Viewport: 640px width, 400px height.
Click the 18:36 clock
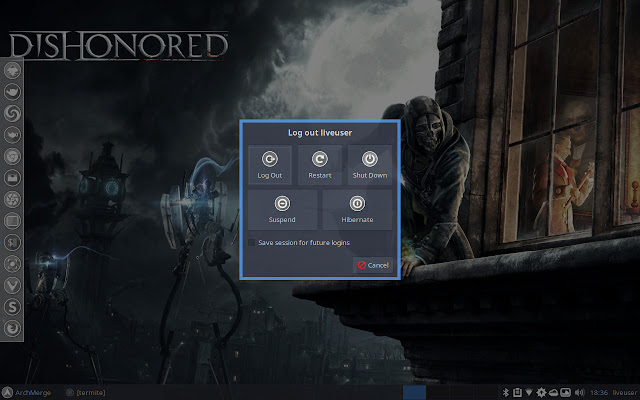click(599, 392)
